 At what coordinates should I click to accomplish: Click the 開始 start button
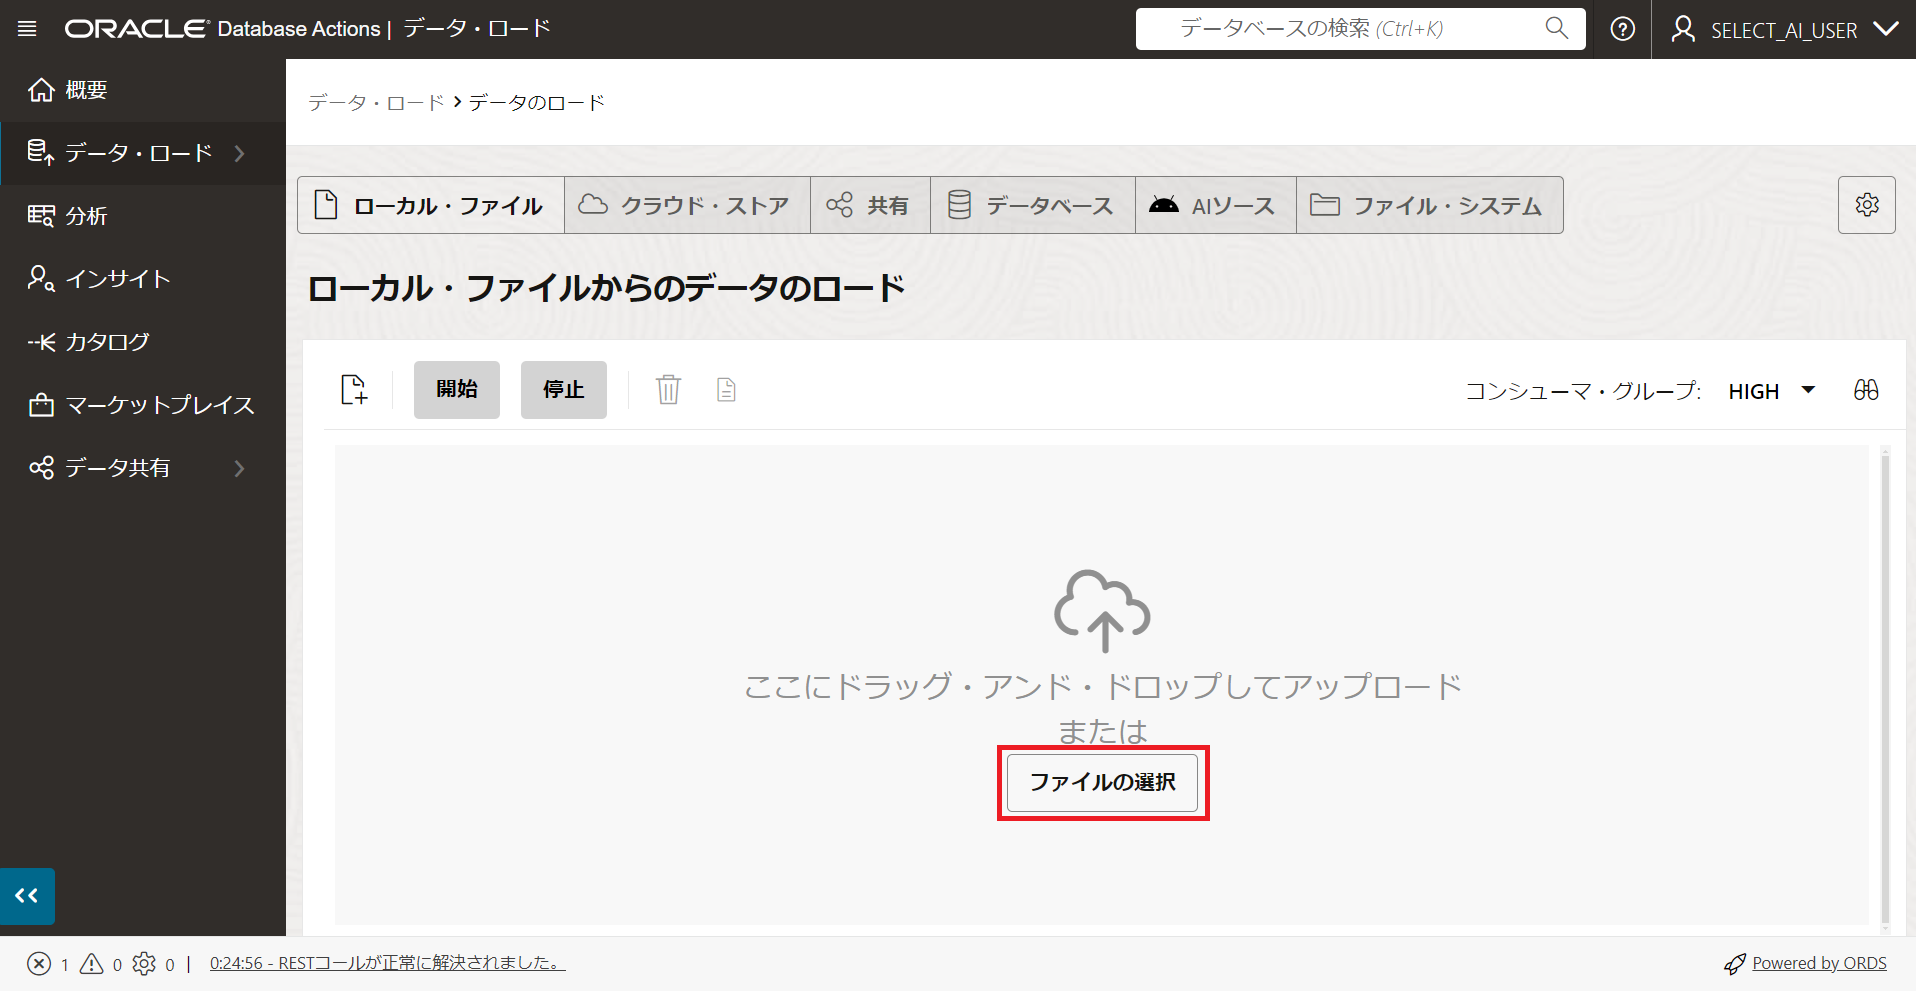[x=456, y=390]
